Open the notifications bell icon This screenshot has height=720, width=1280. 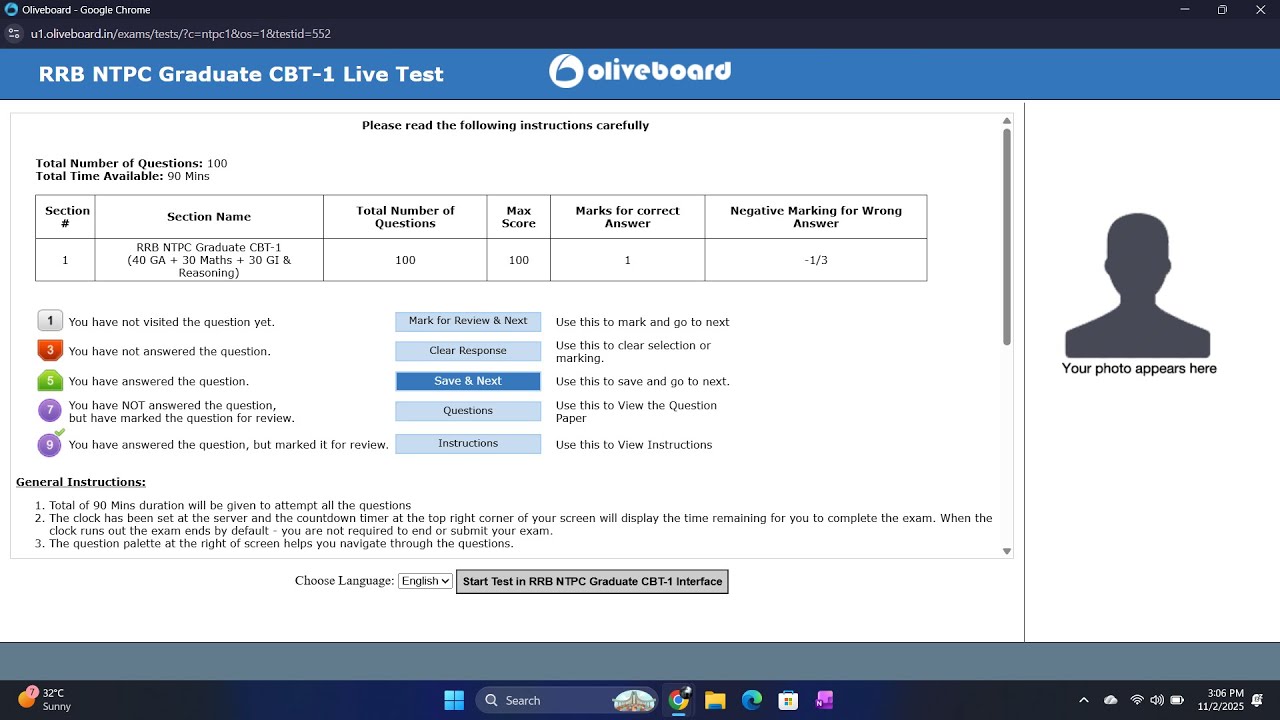pos(1257,700)
